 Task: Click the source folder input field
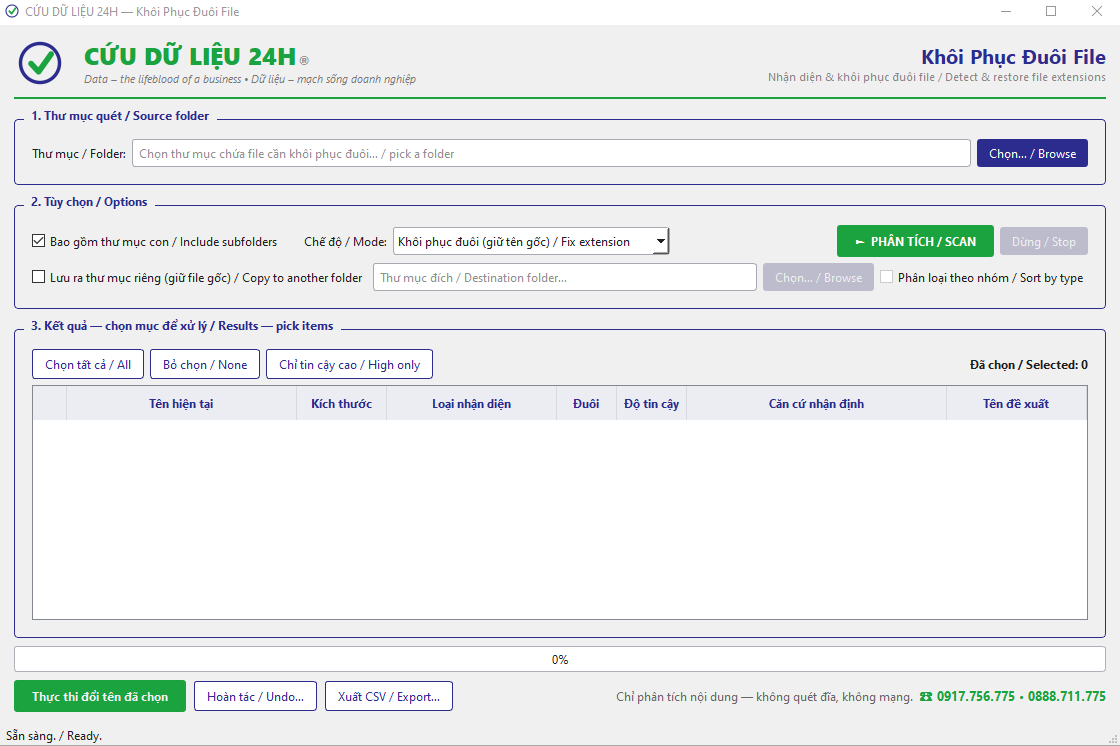551,154
